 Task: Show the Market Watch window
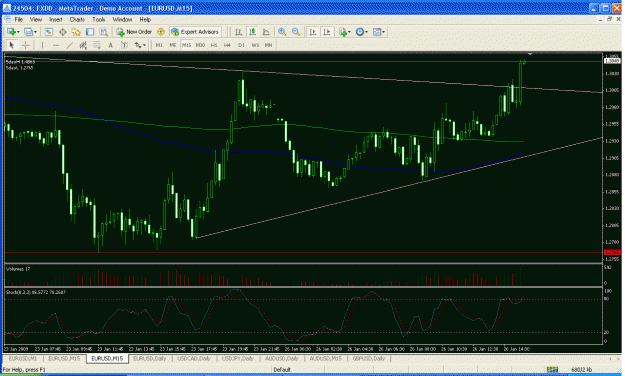49,32
